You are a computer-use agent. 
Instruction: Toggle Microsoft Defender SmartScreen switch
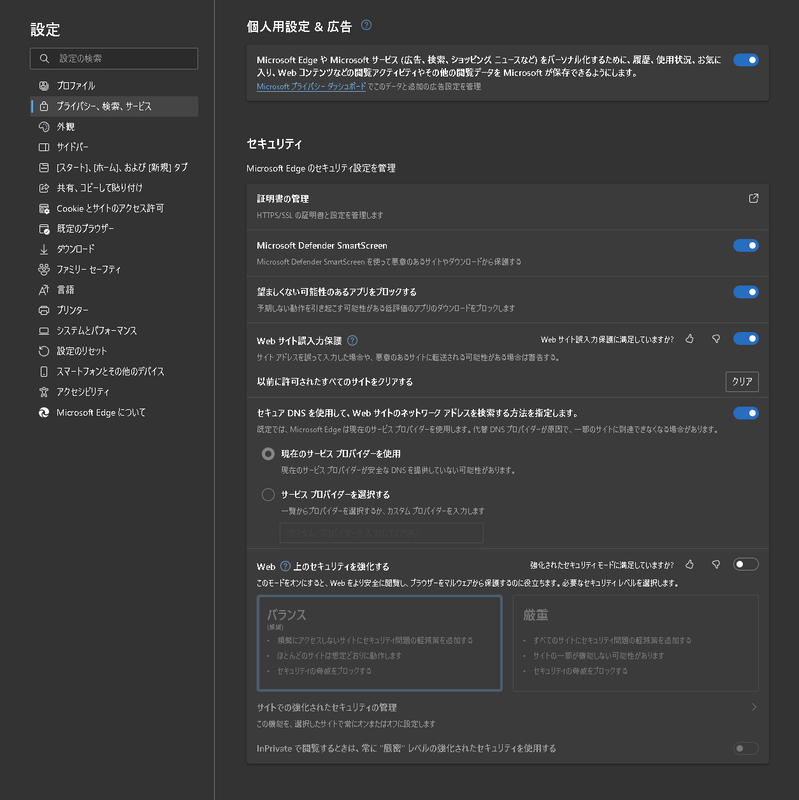coord(745,245)
